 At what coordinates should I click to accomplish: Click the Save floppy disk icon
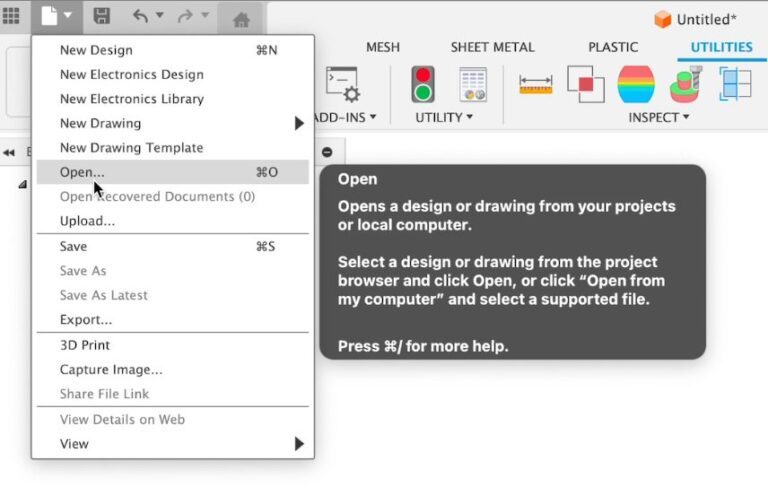[101, 16]
